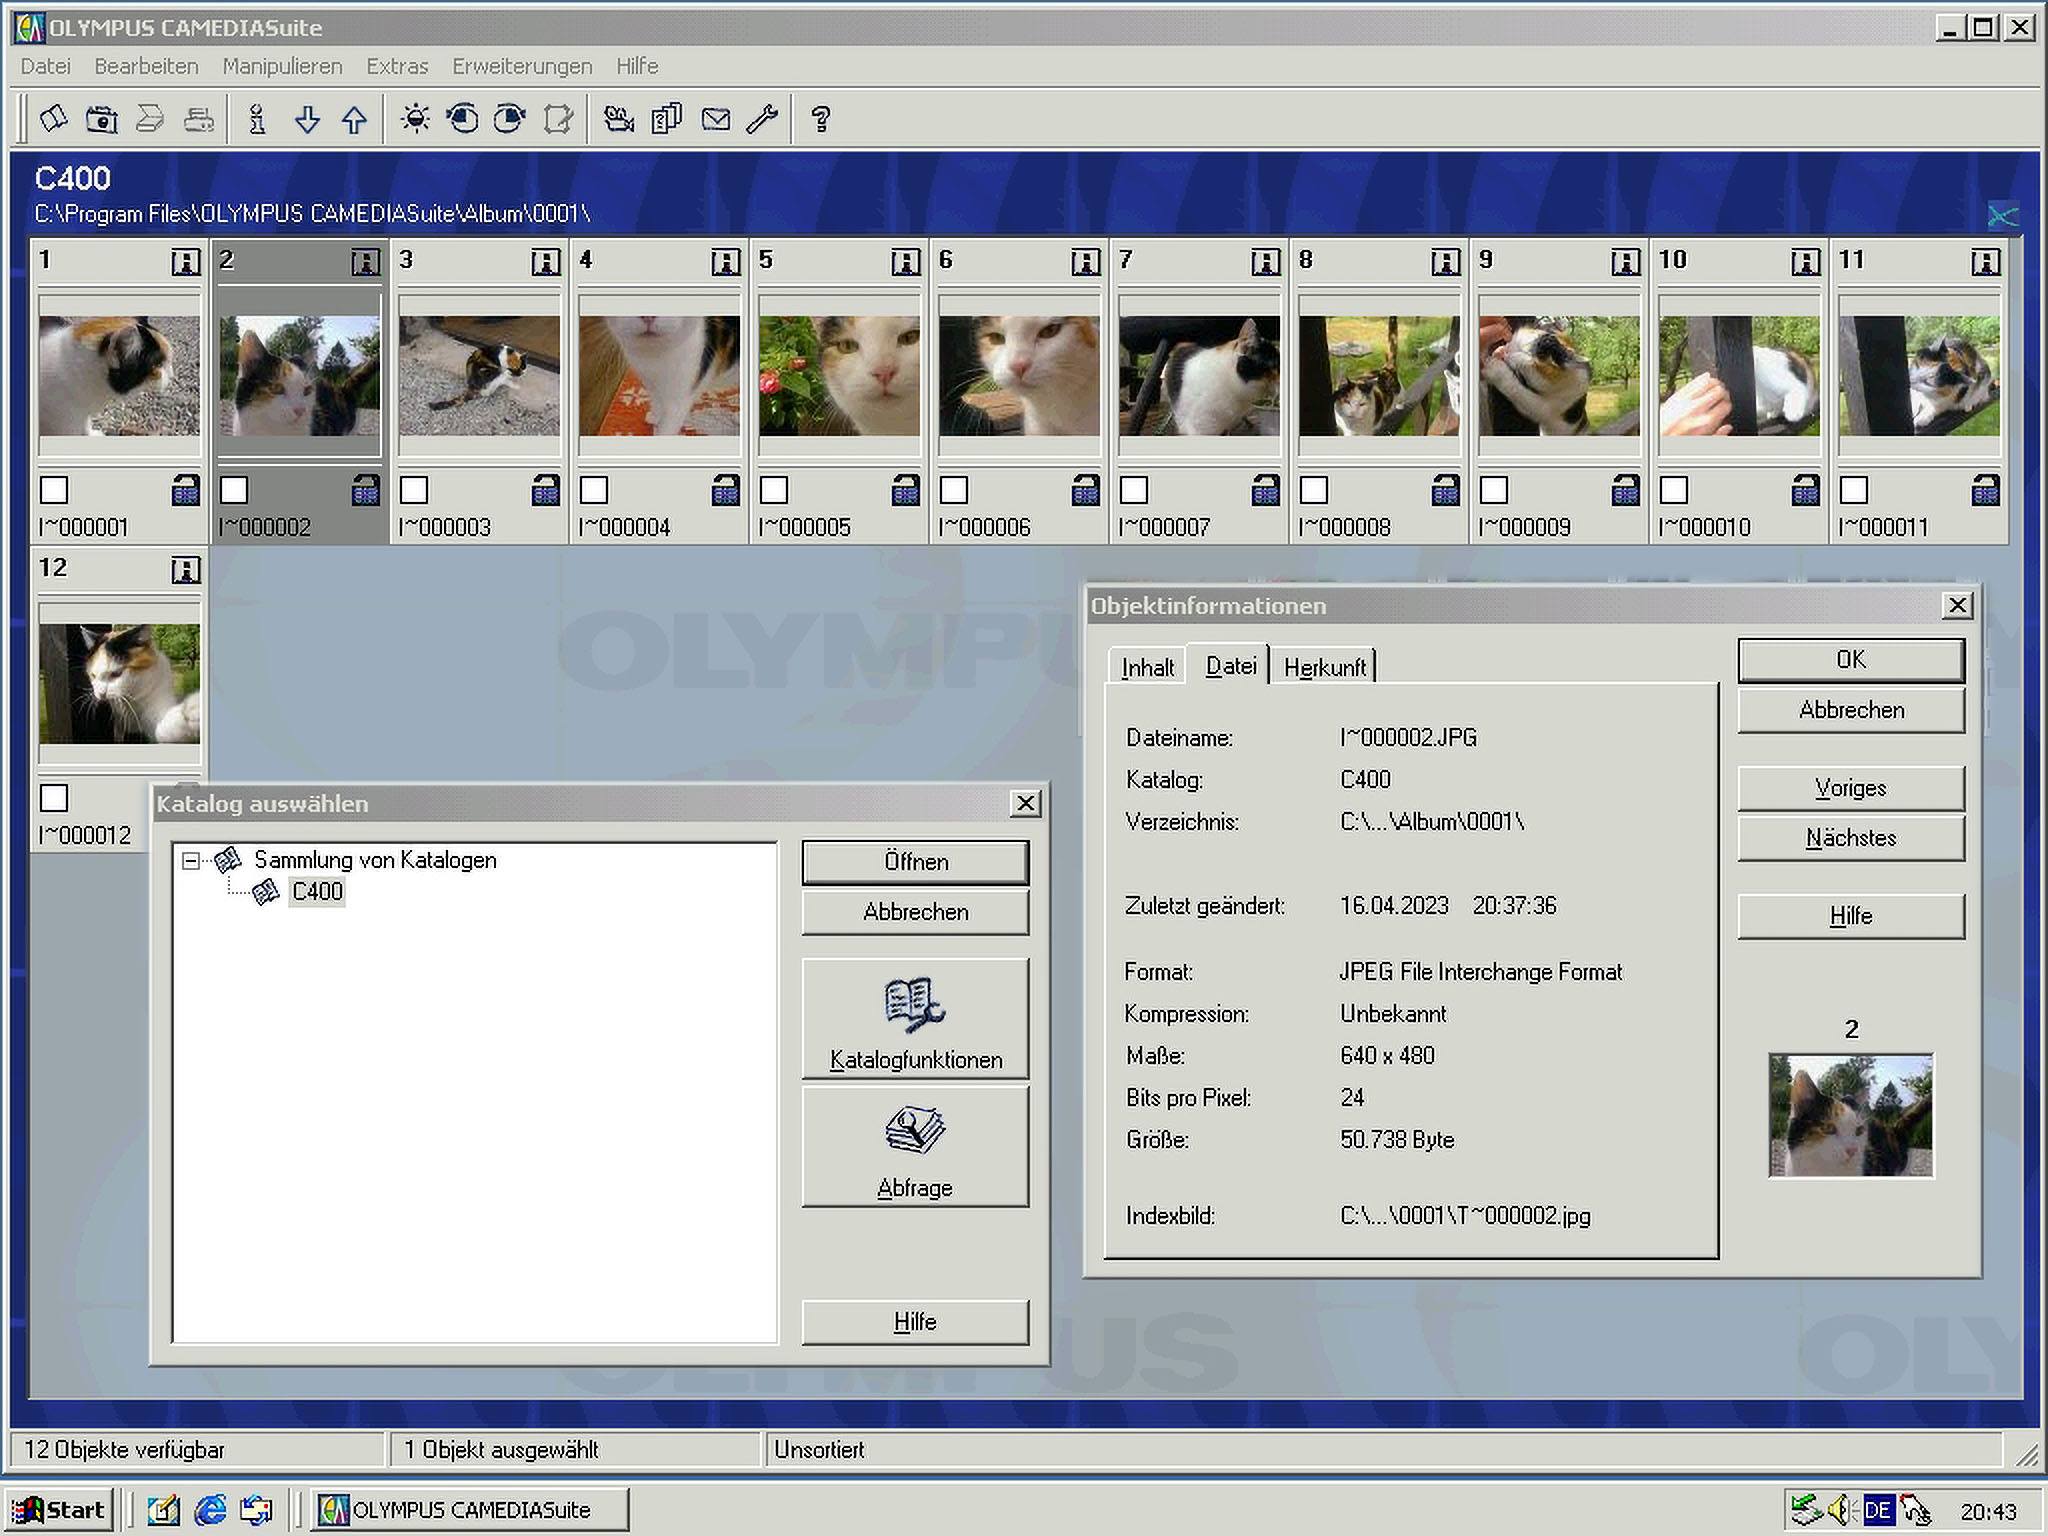Select cat thumbnail number 3
This screenshot has height=1536, width=2048.
tap(479, 376)
